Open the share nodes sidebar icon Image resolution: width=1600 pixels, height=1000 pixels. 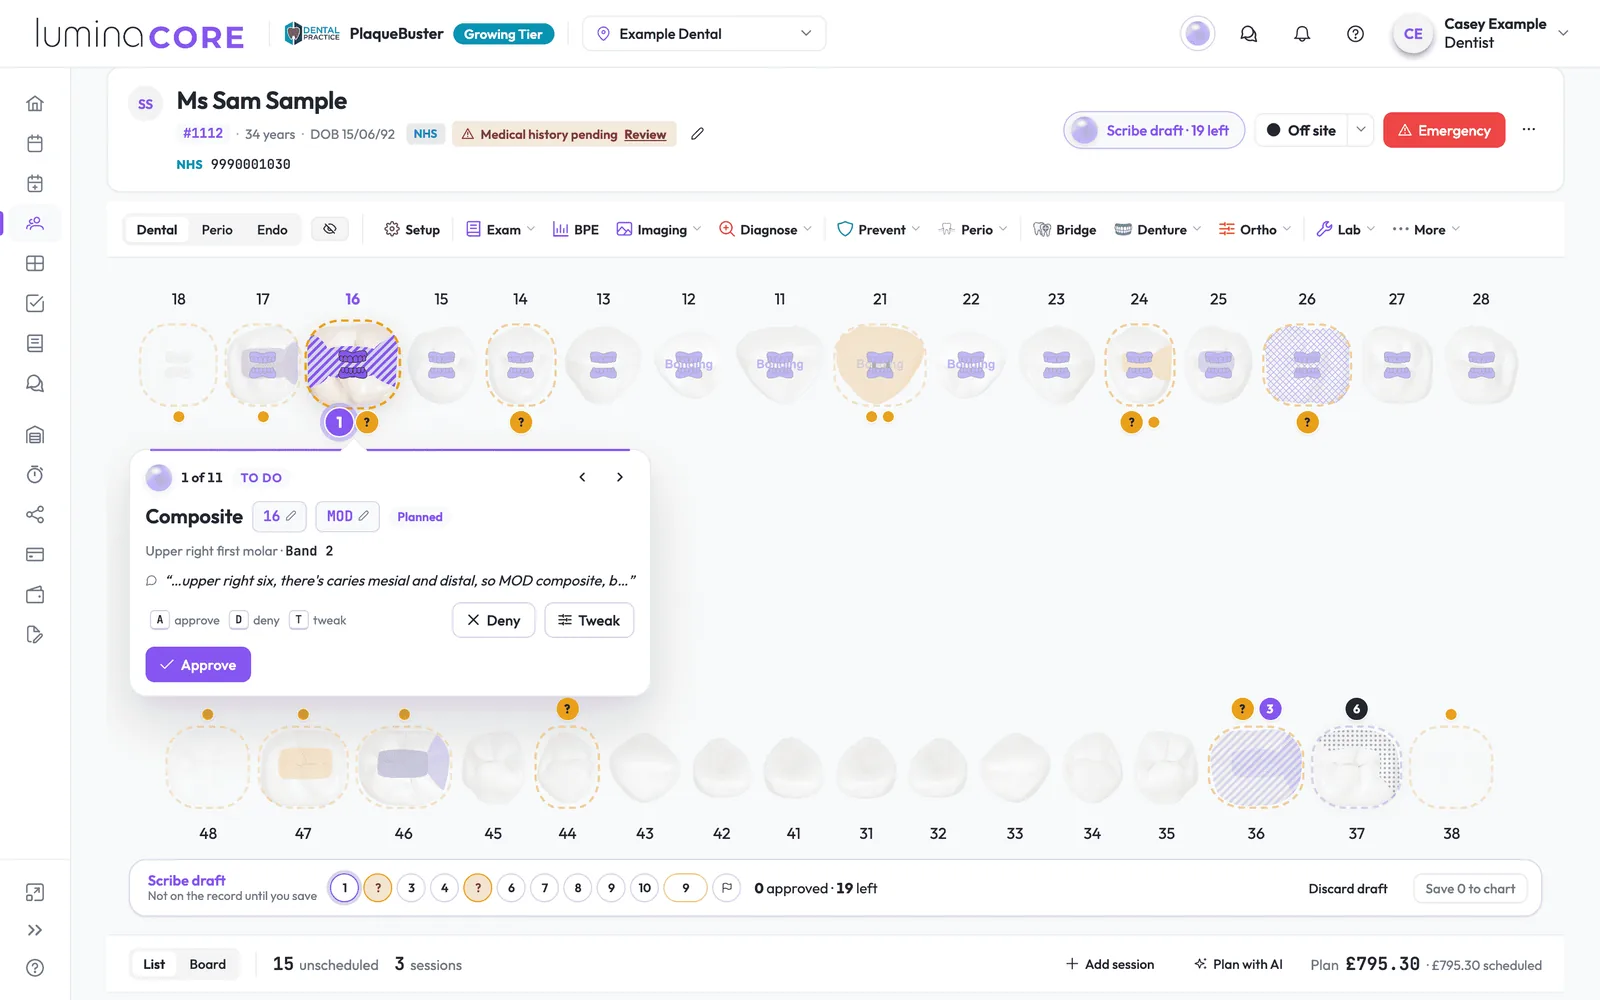pyautogui.click(x=35, y=515)
